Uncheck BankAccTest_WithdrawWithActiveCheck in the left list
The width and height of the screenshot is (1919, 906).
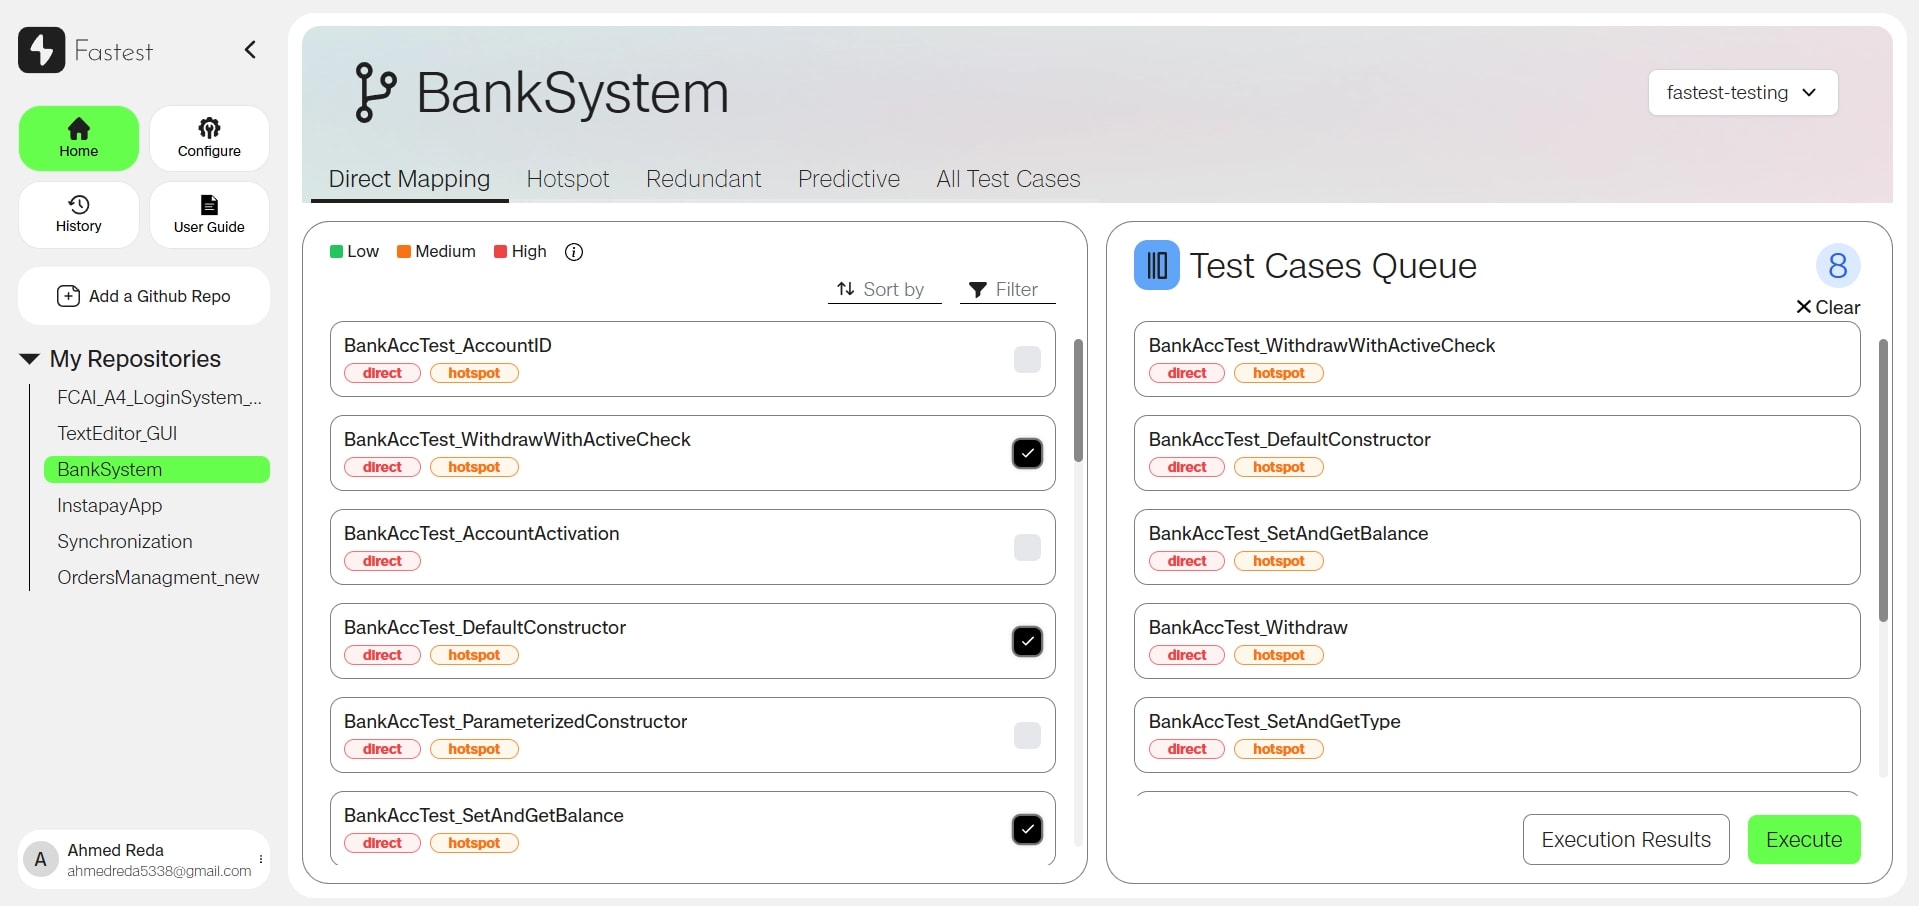coord(1027,454)
